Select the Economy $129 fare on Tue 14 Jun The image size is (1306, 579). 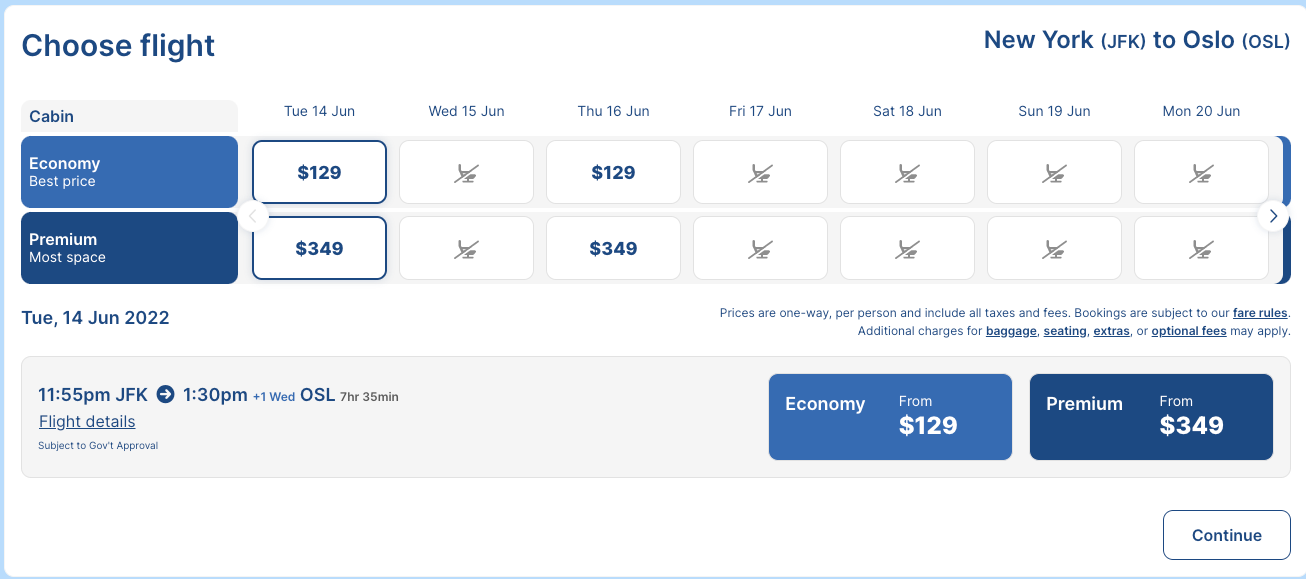(x=319, y=172)
